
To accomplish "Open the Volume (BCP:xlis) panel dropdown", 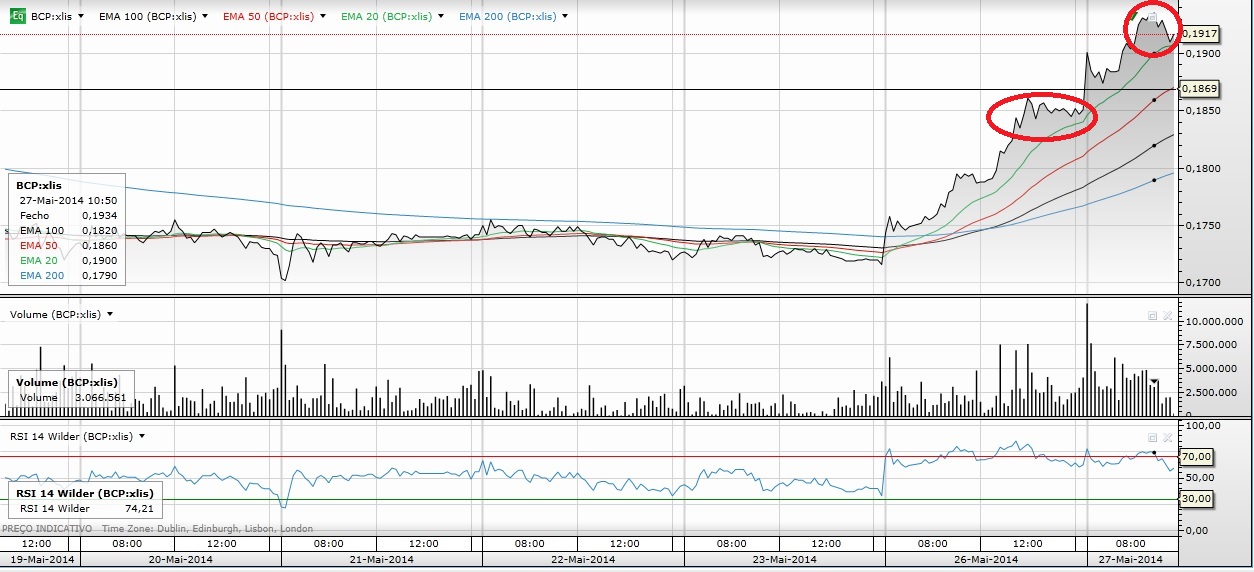I will (x=110, y=314).
